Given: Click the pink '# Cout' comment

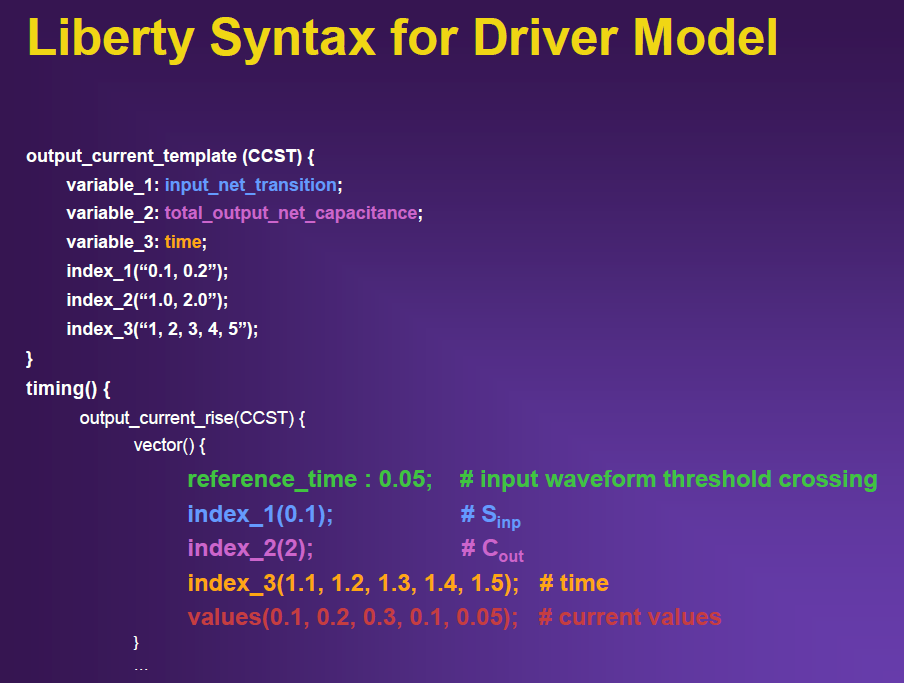Looking at the screenshot, I should (492, 550).
